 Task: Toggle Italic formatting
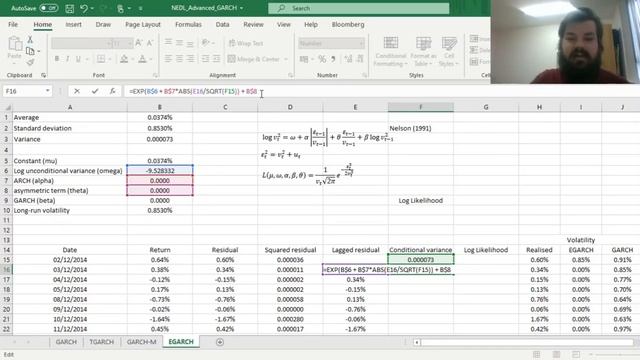pos(67,59)
